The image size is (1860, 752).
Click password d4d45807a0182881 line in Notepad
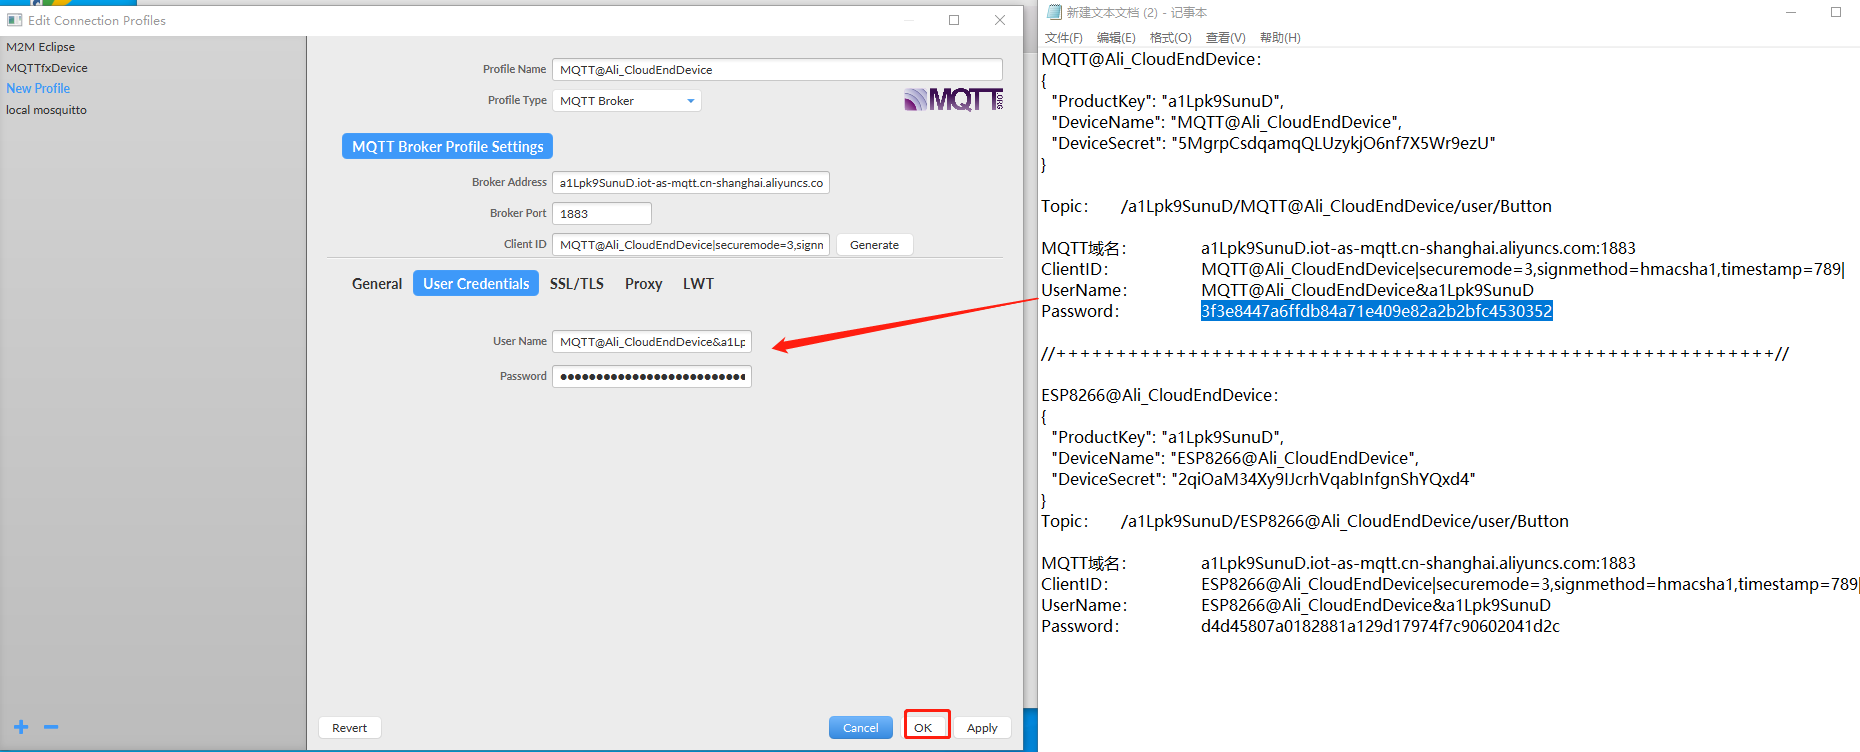(x=1380, y=626)
